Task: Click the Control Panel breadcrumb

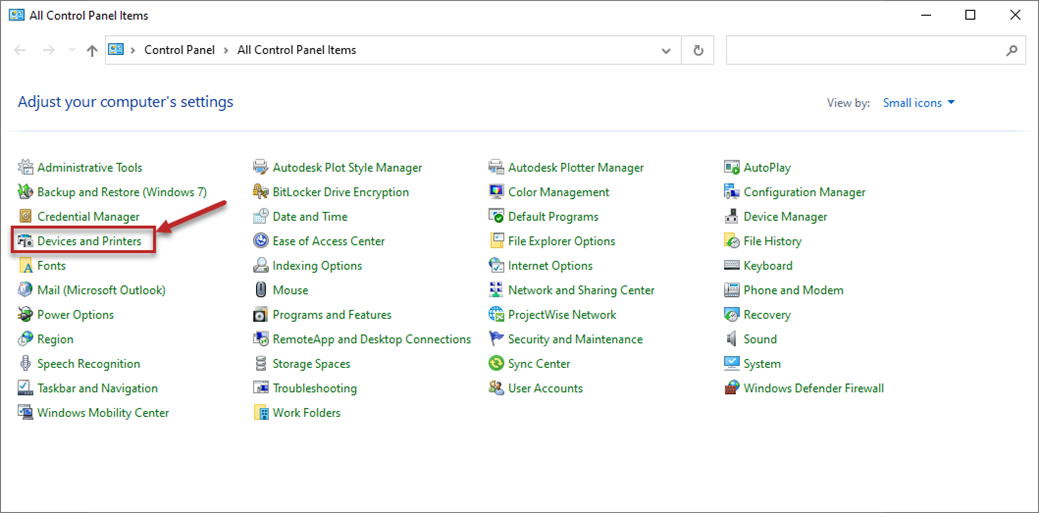Action: [x=180, y=50]
